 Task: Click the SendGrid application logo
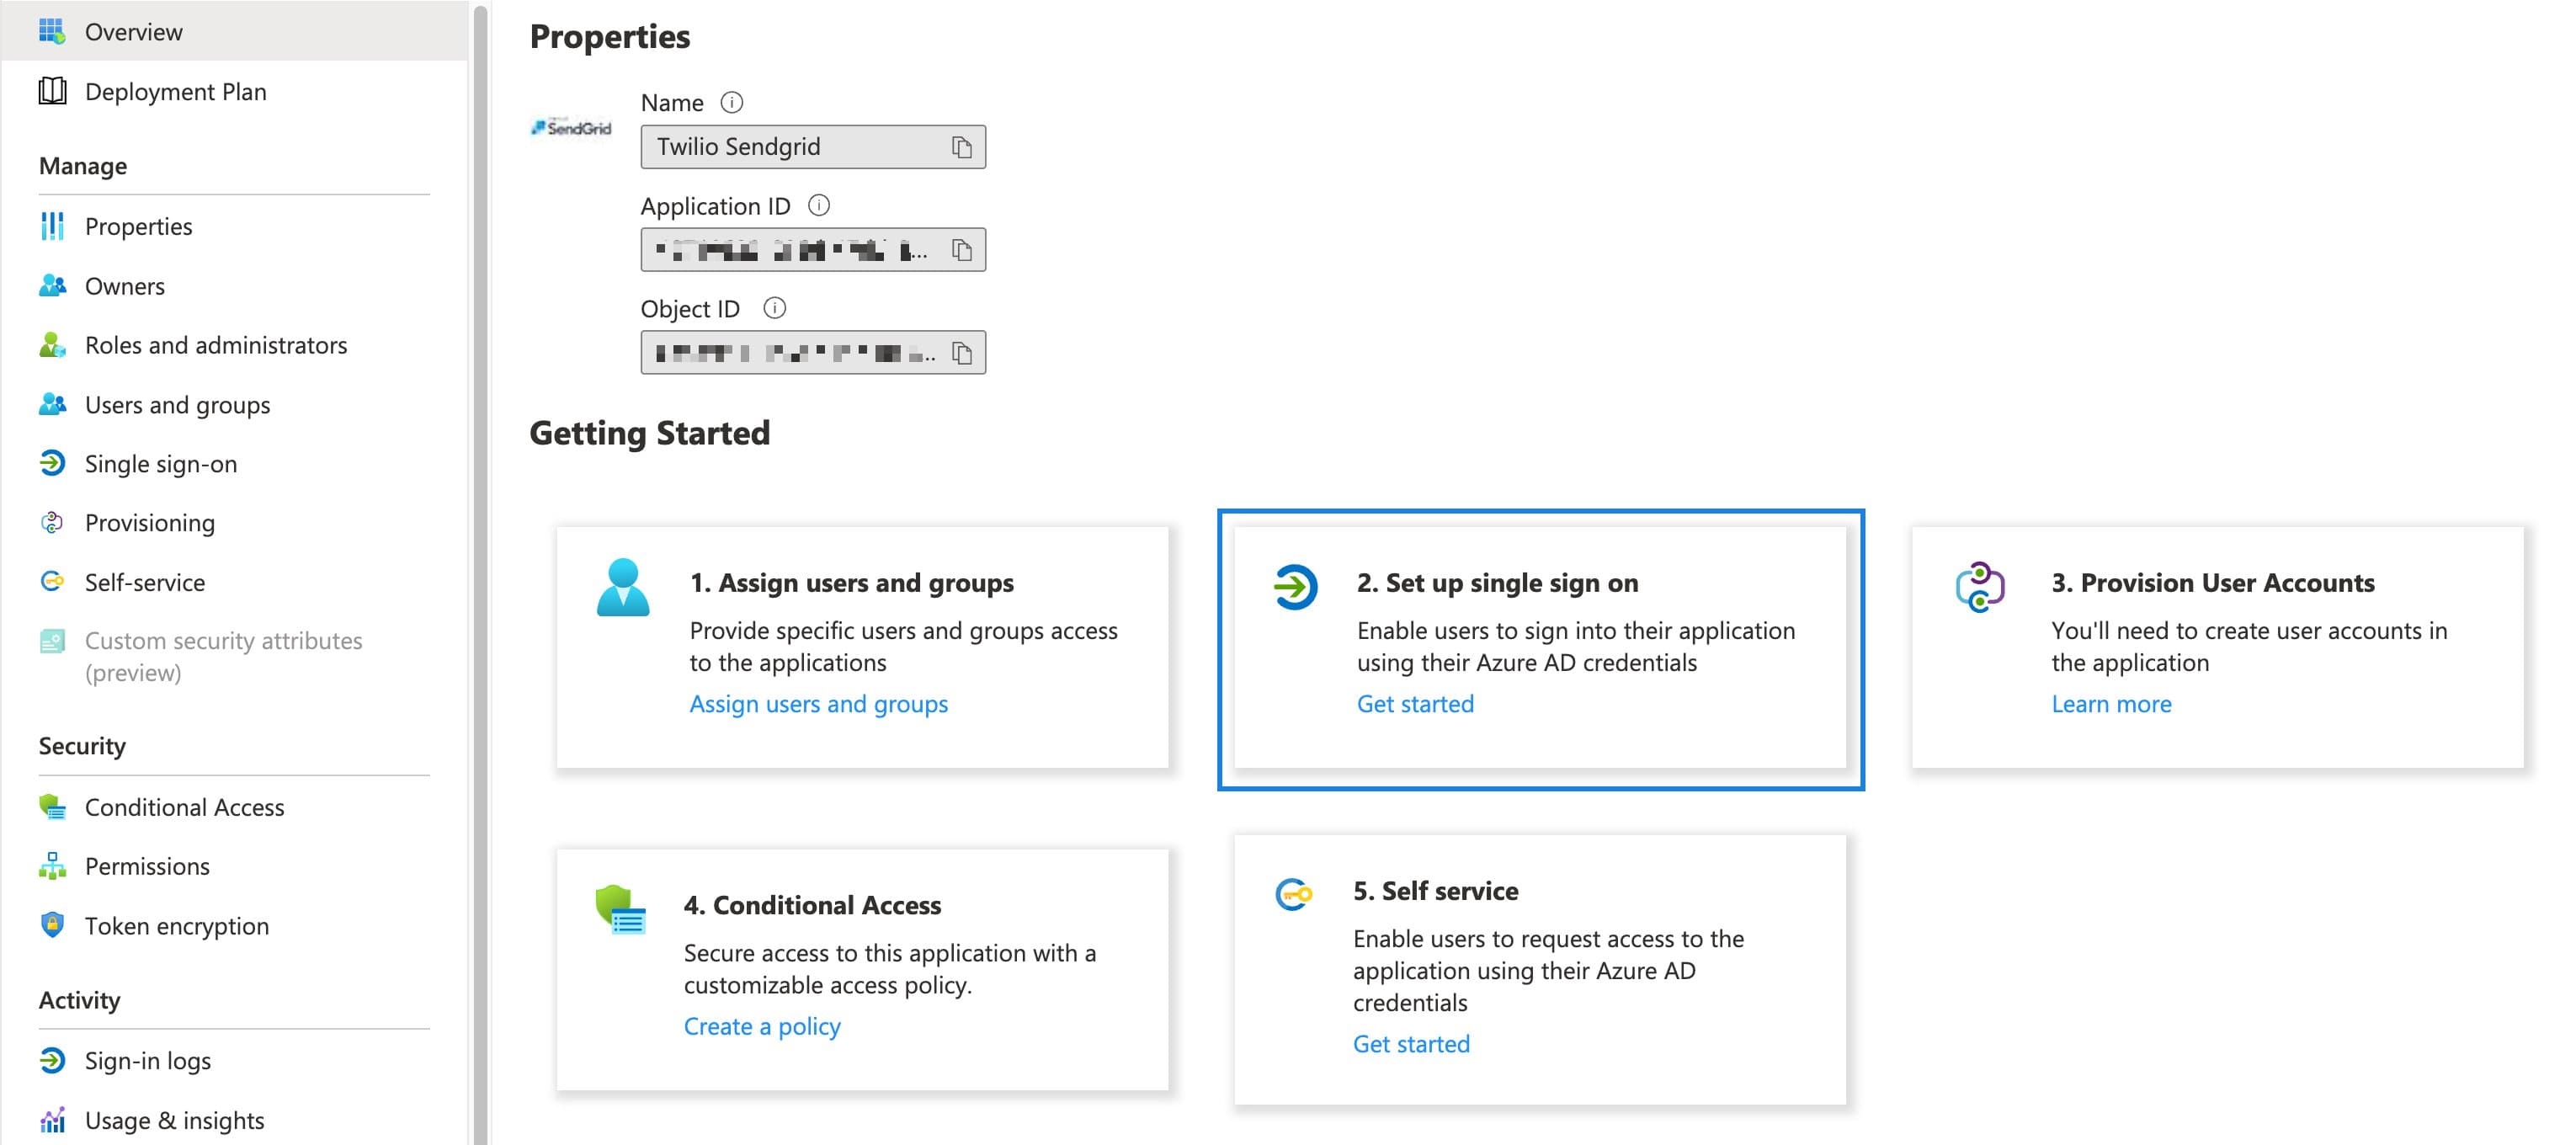coord(570,127)
